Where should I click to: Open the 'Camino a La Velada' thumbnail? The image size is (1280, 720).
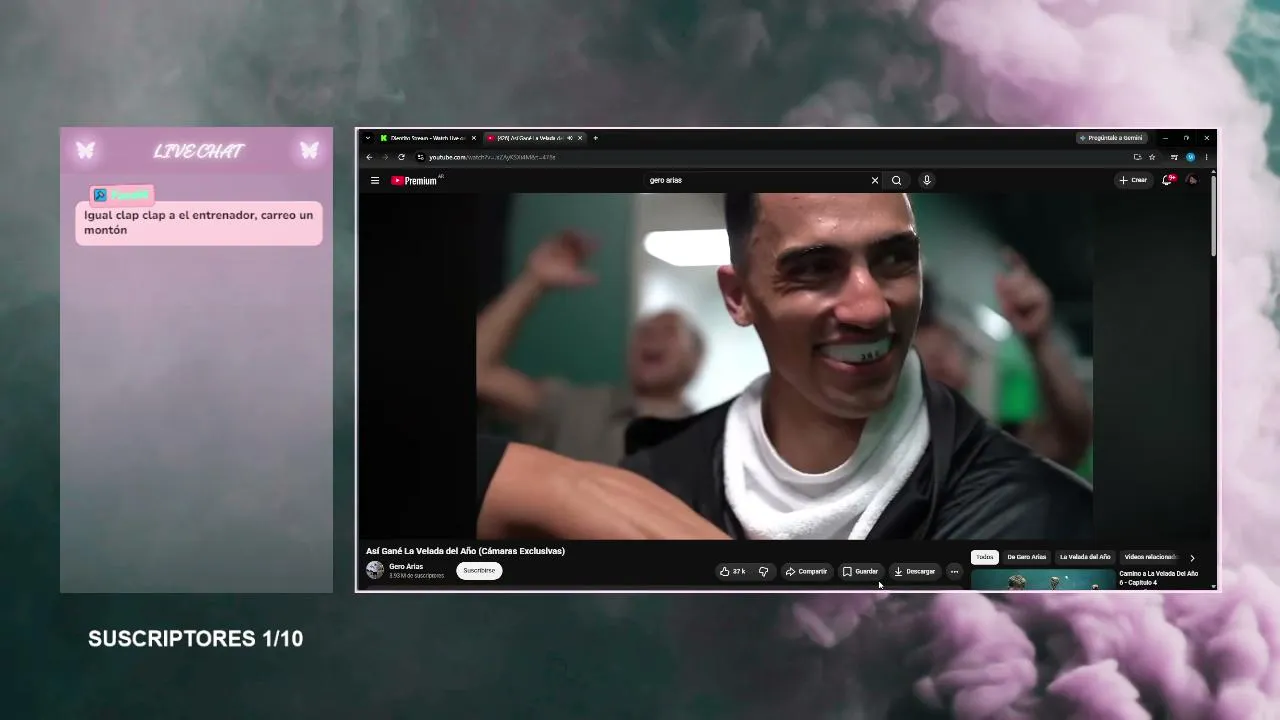coord(1043,580)
